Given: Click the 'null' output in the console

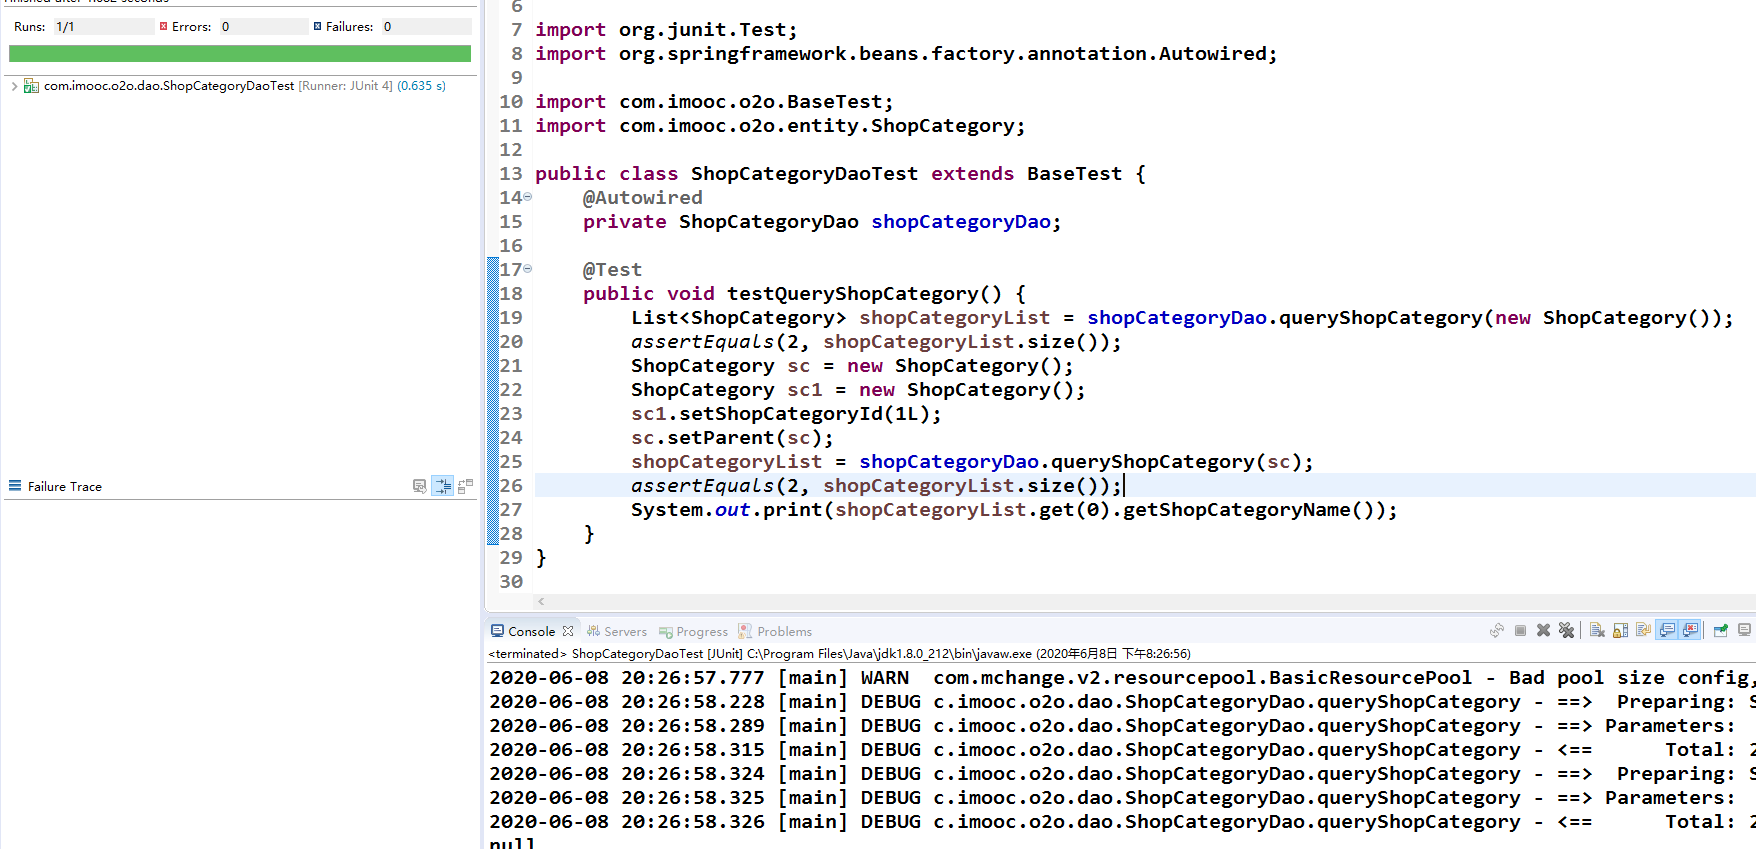Looking at the screenshot, I should pyautogui.click(x=512, y=843).
